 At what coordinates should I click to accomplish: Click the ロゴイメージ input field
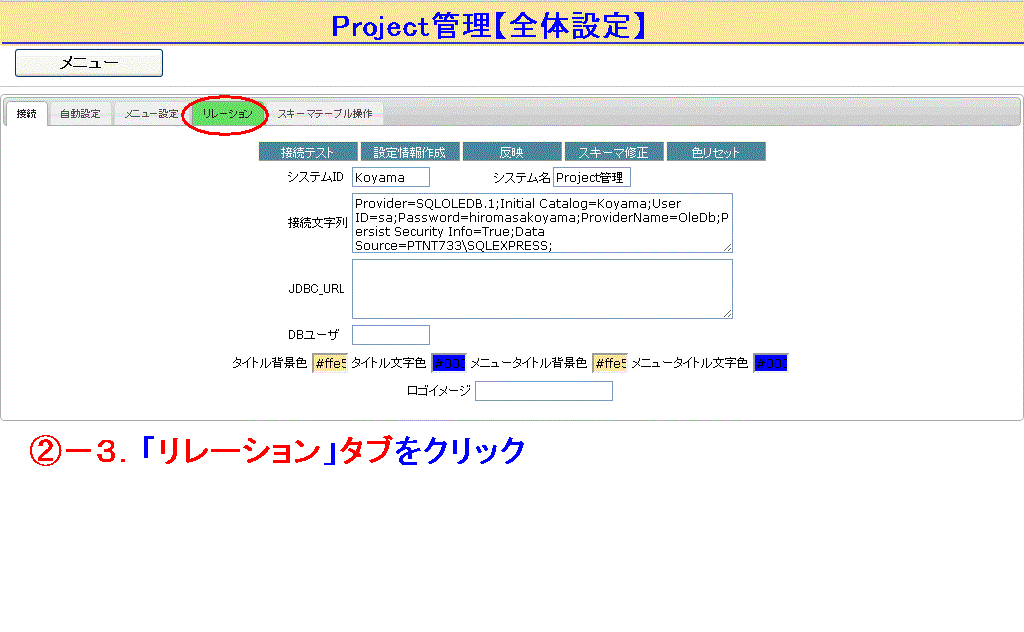[543, 391]
